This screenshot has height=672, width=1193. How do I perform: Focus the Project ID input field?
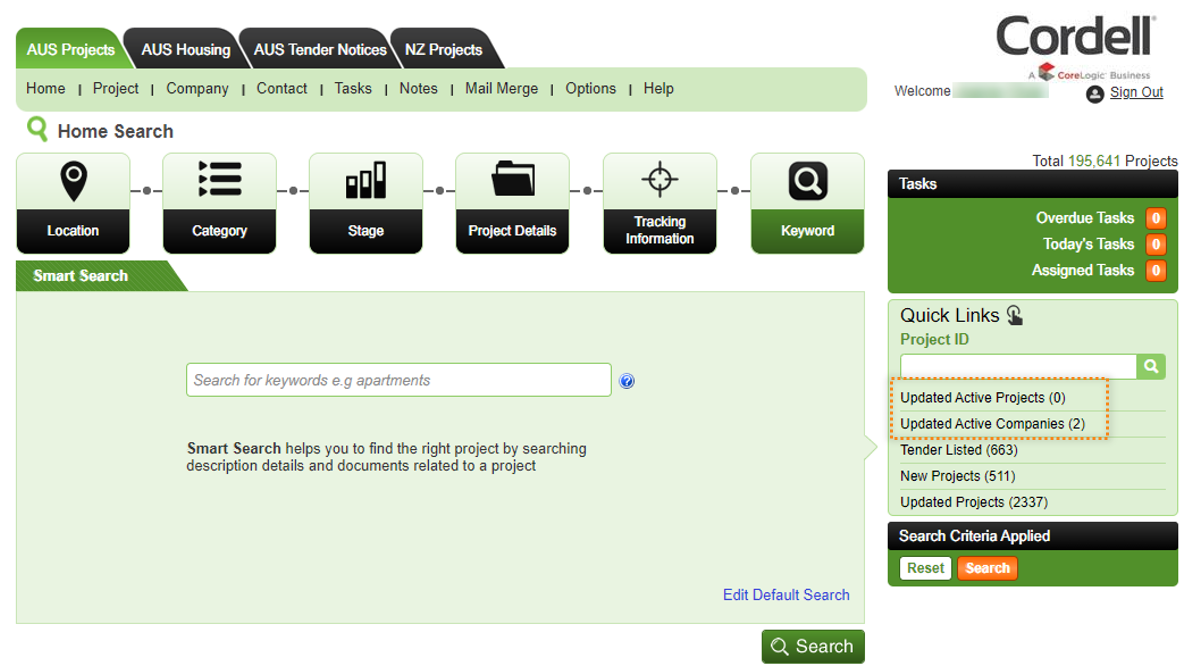(x=1018, y=366)
